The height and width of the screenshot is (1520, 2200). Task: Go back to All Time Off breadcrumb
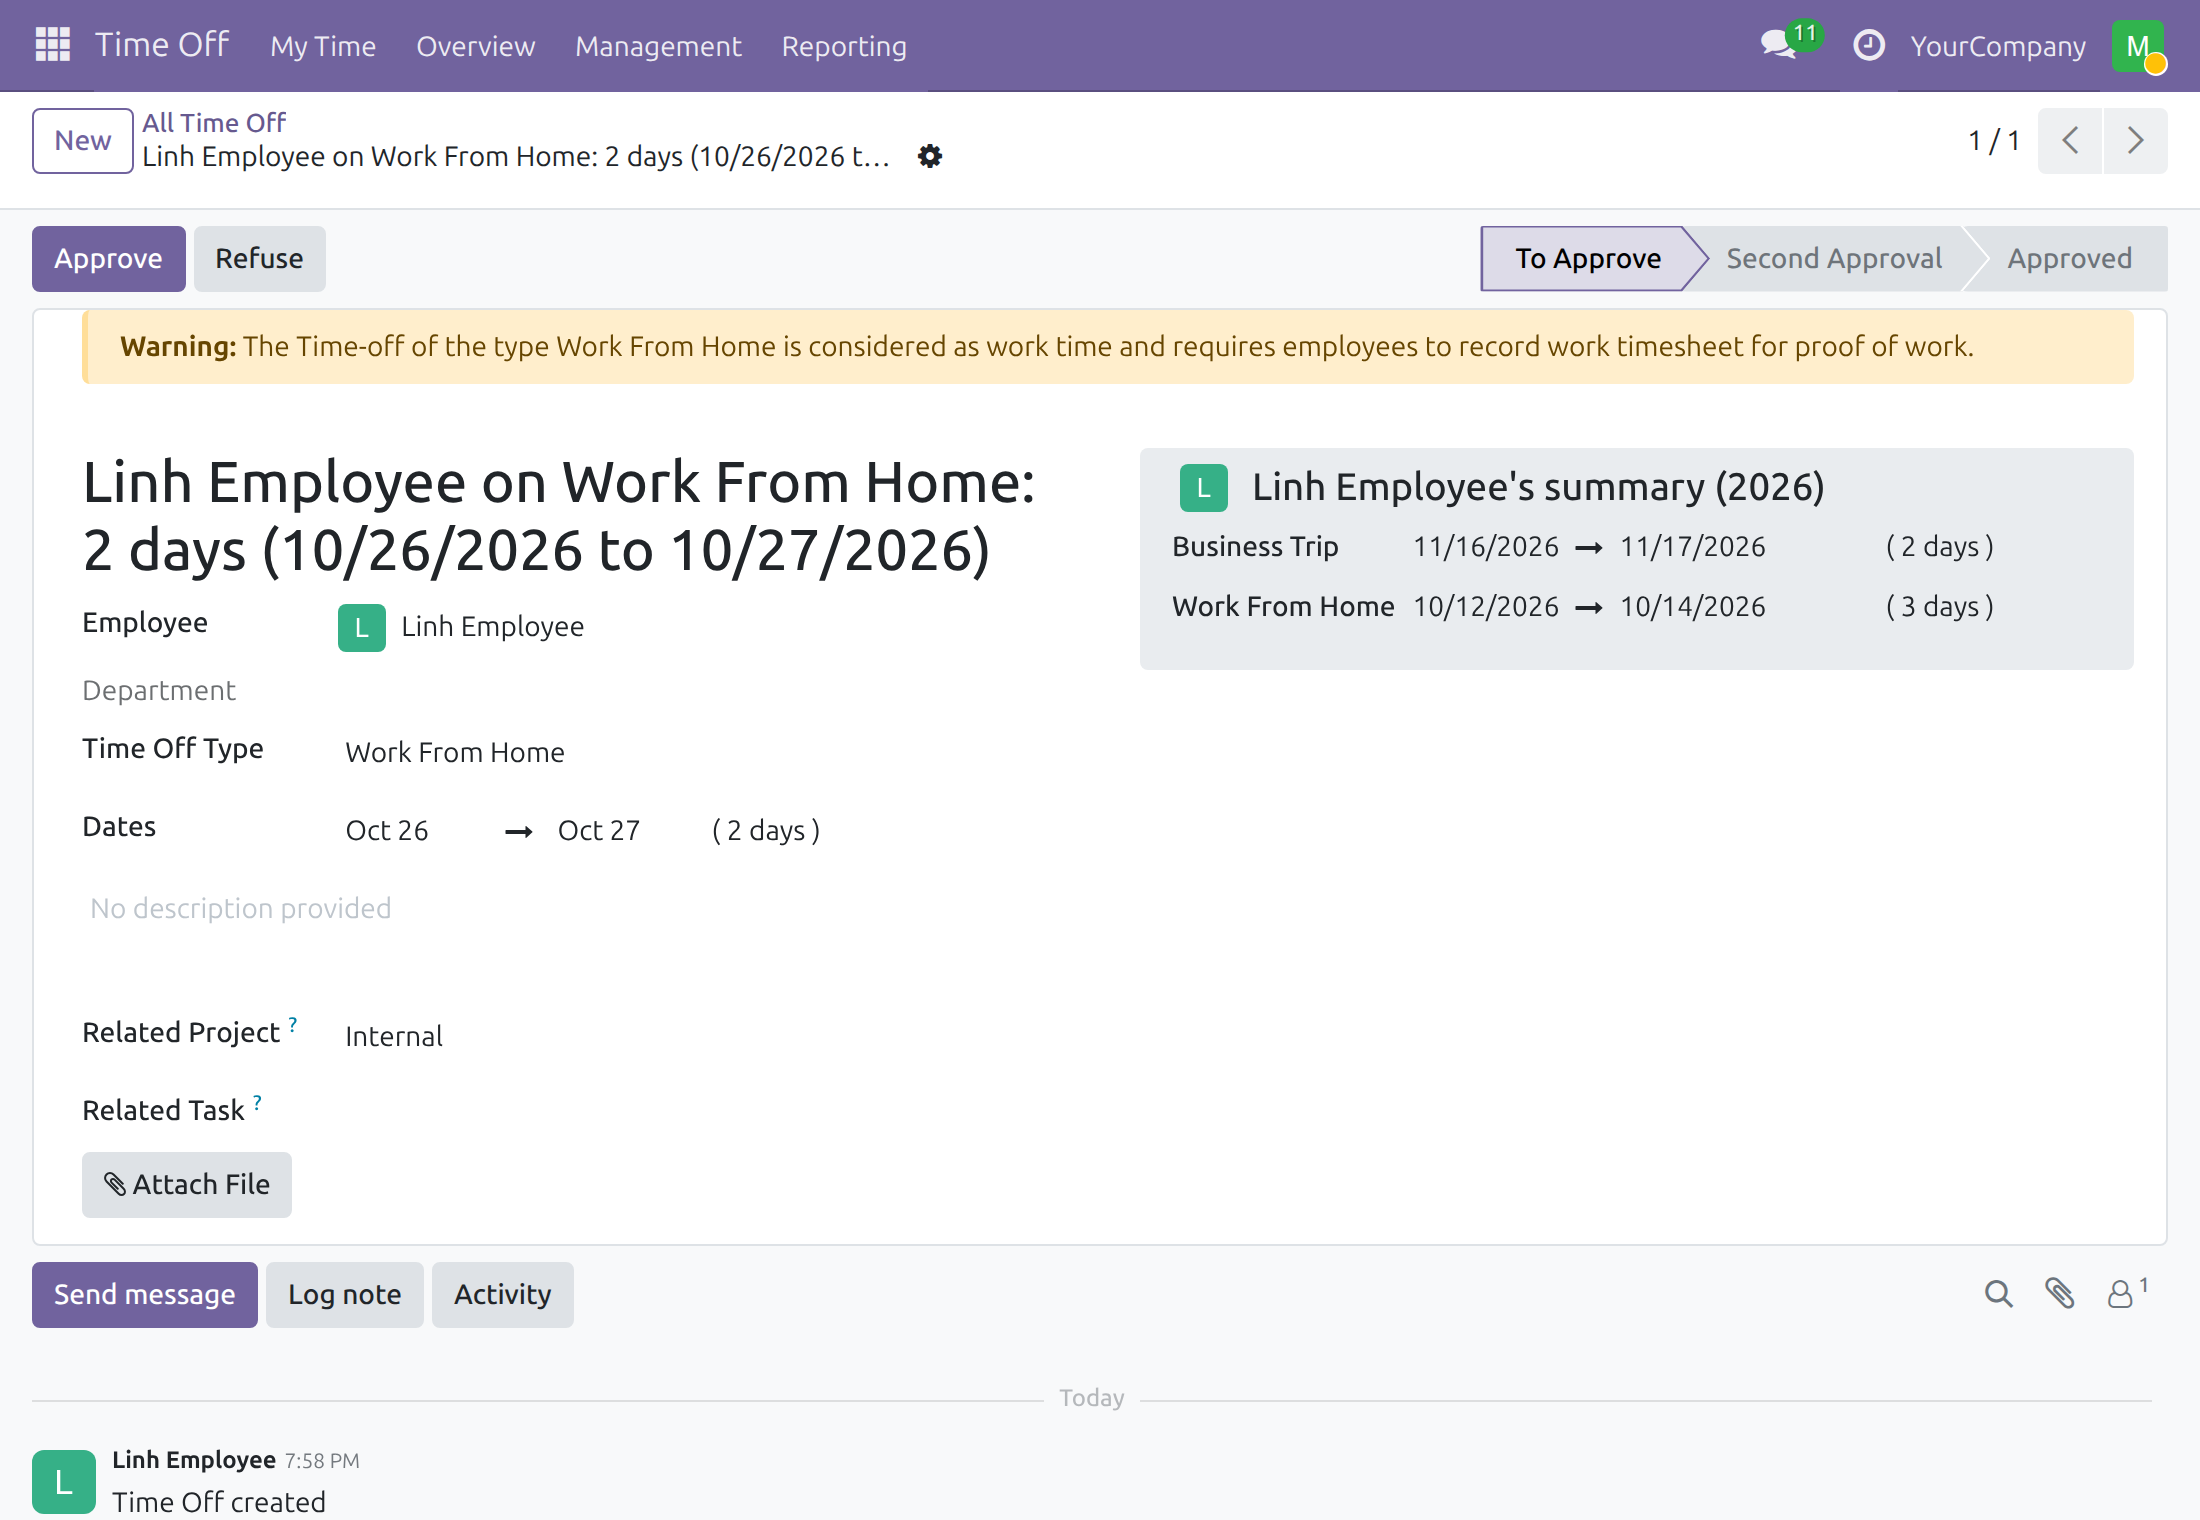pos(214,122)
